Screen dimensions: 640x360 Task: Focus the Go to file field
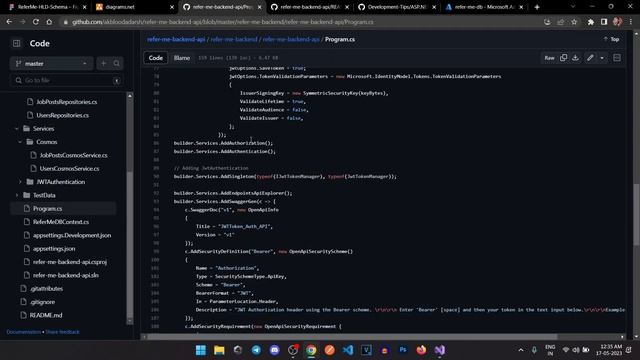coord(67,80)
